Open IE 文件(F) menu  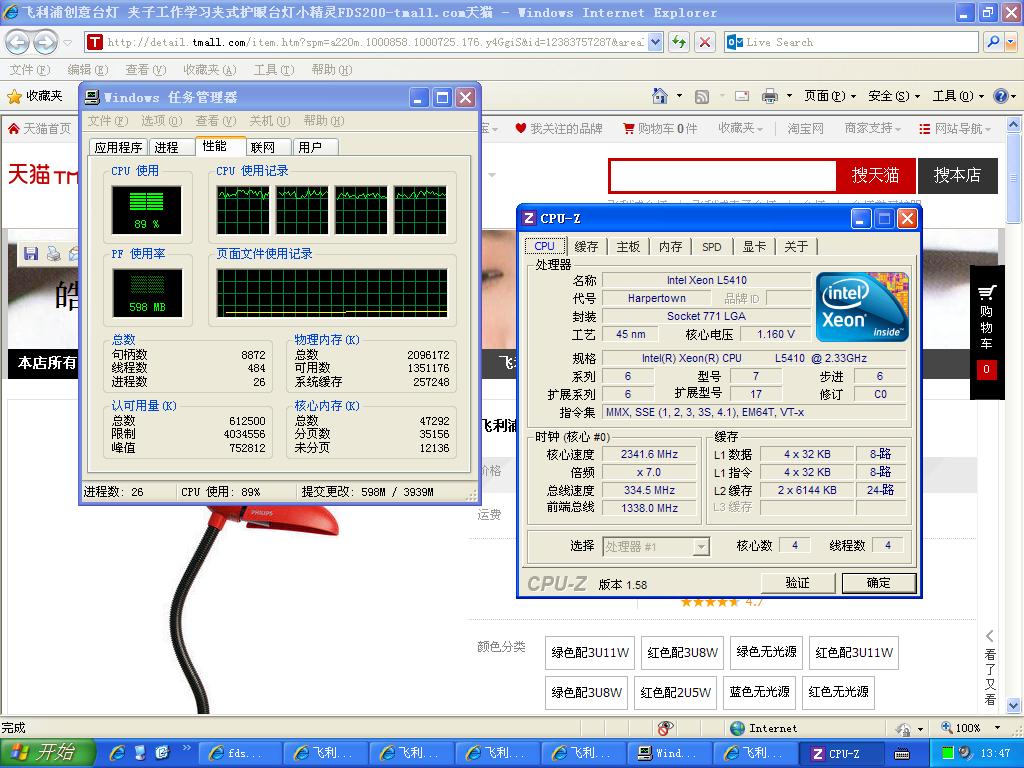(x=29, y=69)
